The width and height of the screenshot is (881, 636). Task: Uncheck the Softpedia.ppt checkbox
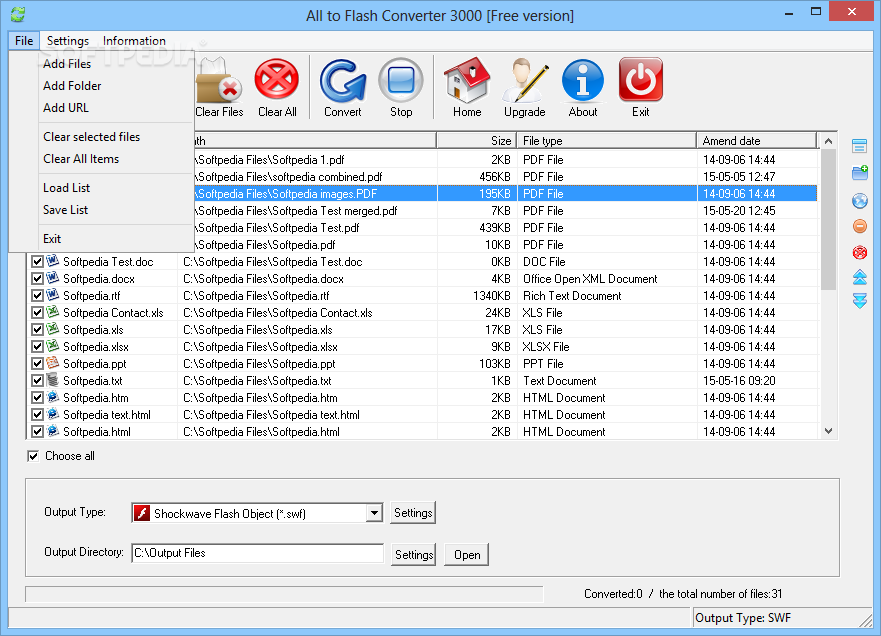tap(37, 364)
